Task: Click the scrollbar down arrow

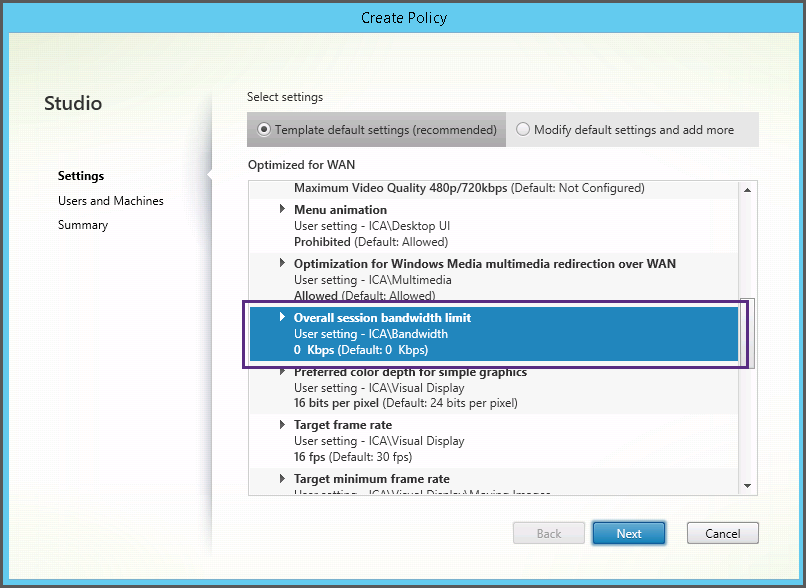Action: point(747,486)
